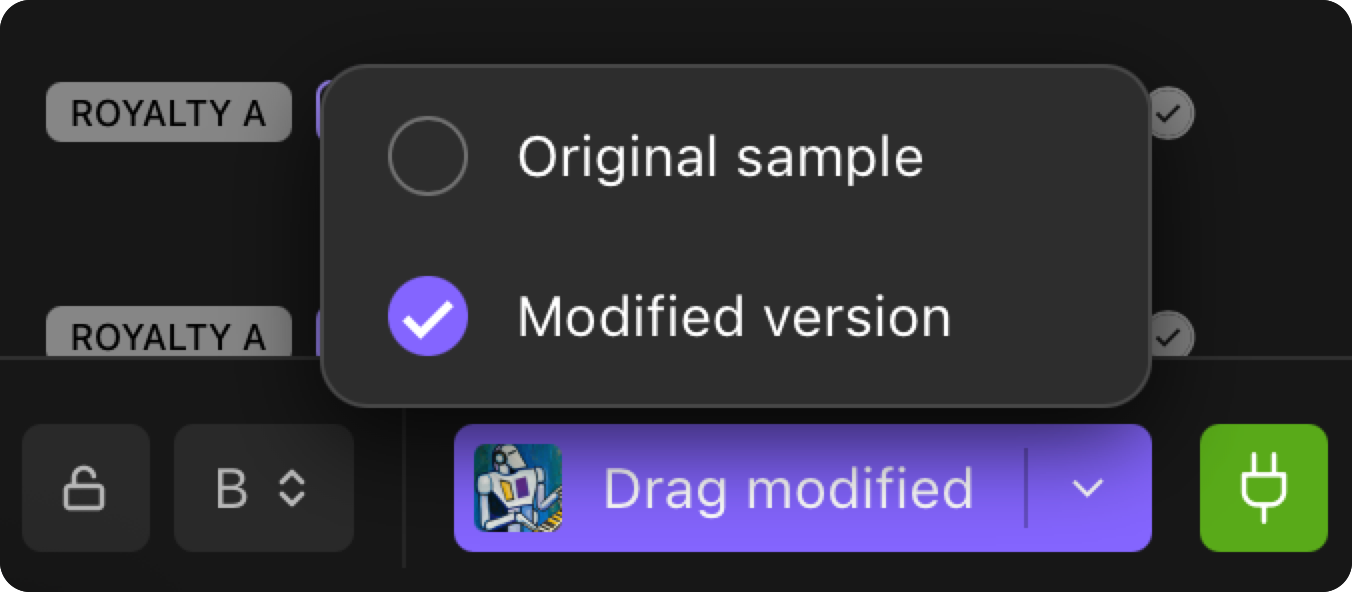Click the vertical separator left of Drag modified

(x=404, y=488)
